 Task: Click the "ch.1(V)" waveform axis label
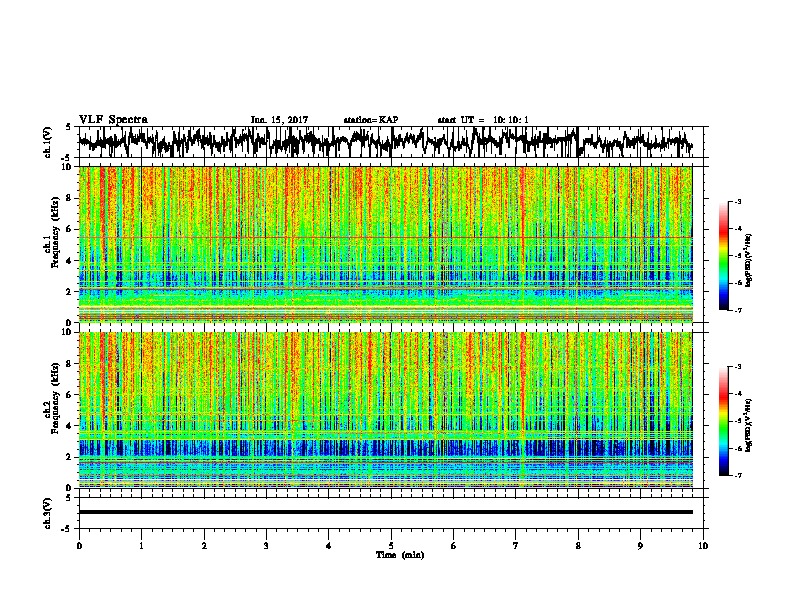click(x=48, y=142)
